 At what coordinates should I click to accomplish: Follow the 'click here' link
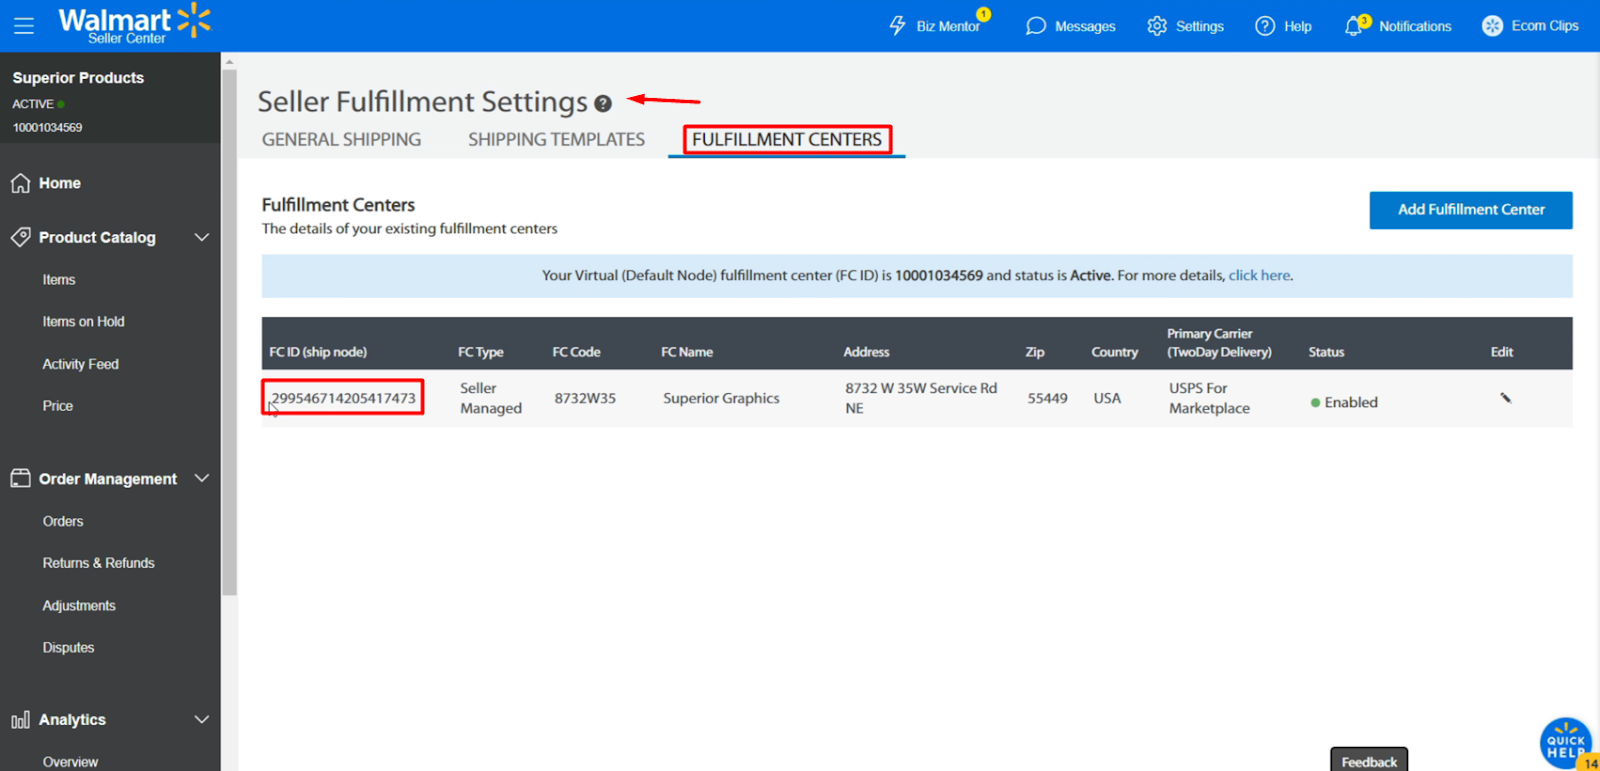pyautogui.click(x=1259, y=275)
